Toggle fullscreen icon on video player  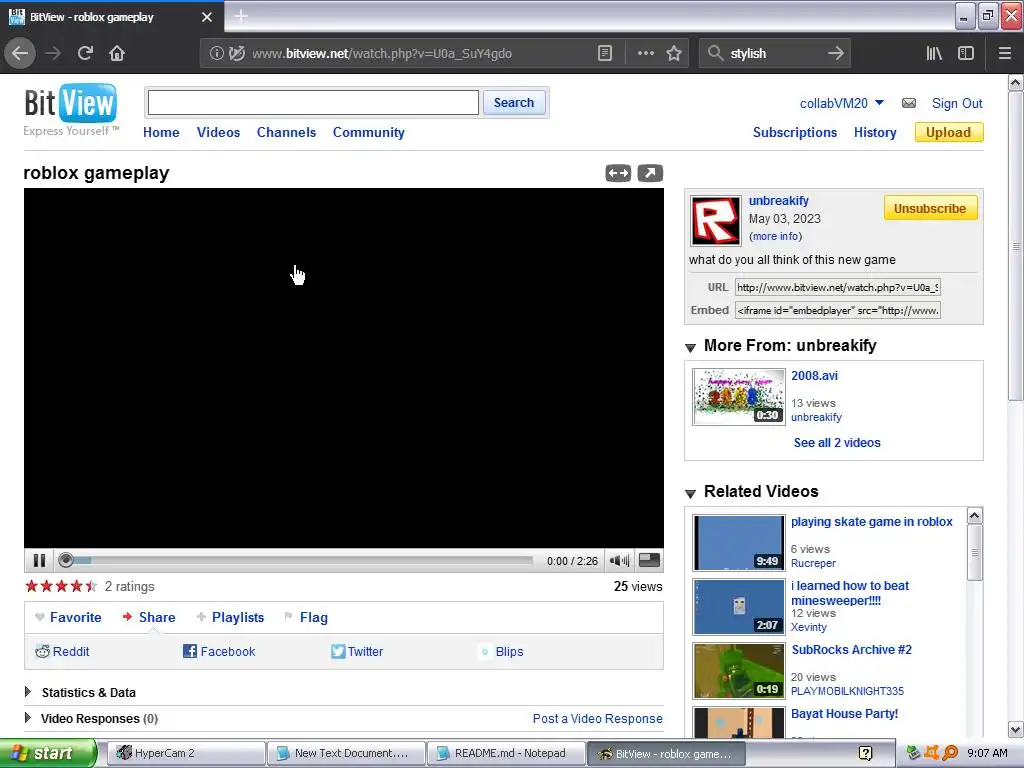pos(648,560)
